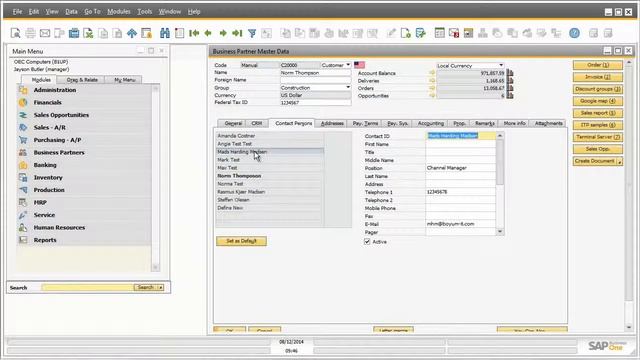Image resolution: width=640 pixels, height=360 pixels.
Task: Switch to the Attachments tab
Action: tap(549, 123)
